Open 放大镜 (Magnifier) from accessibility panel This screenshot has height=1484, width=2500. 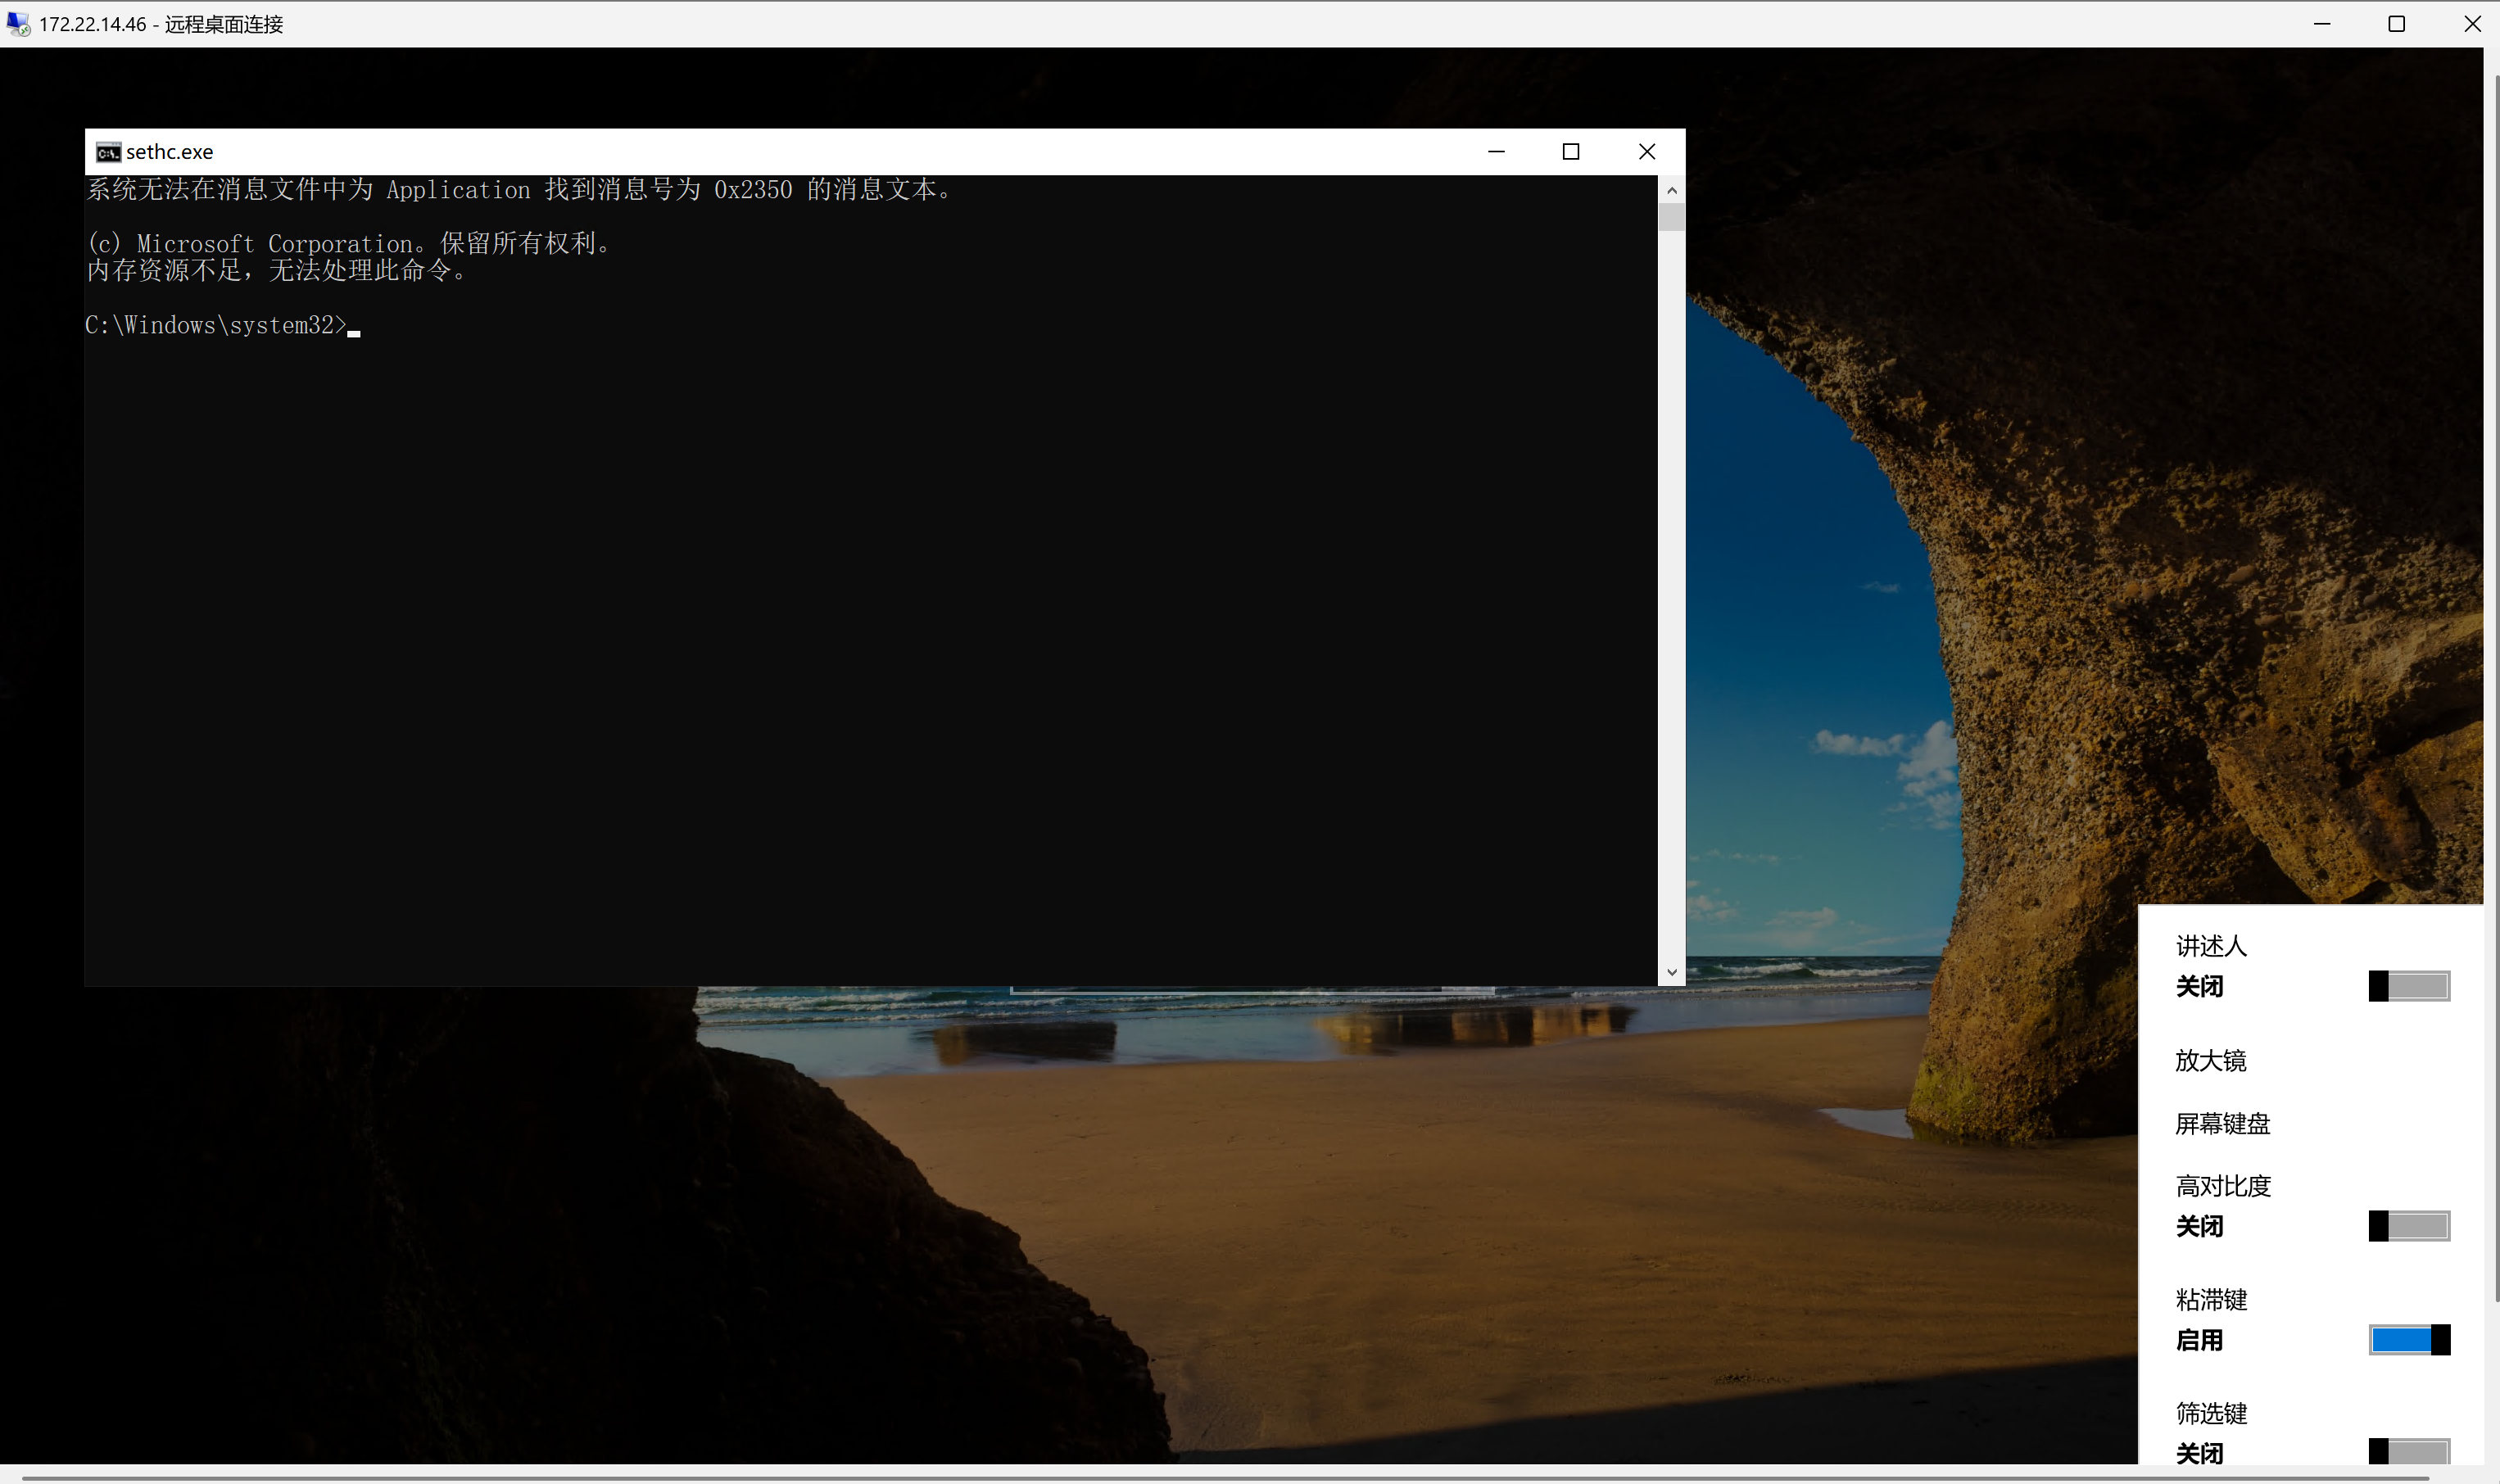pos(2210,1061)
